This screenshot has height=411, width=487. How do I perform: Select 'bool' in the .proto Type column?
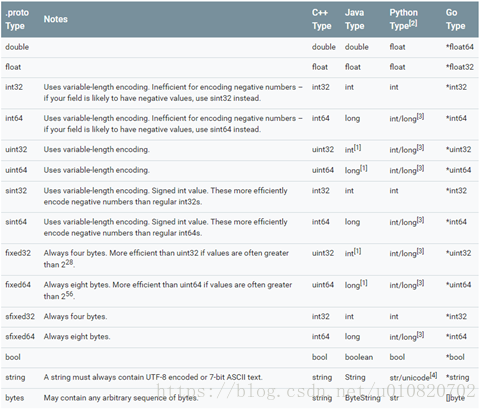(x=13, y=357)
